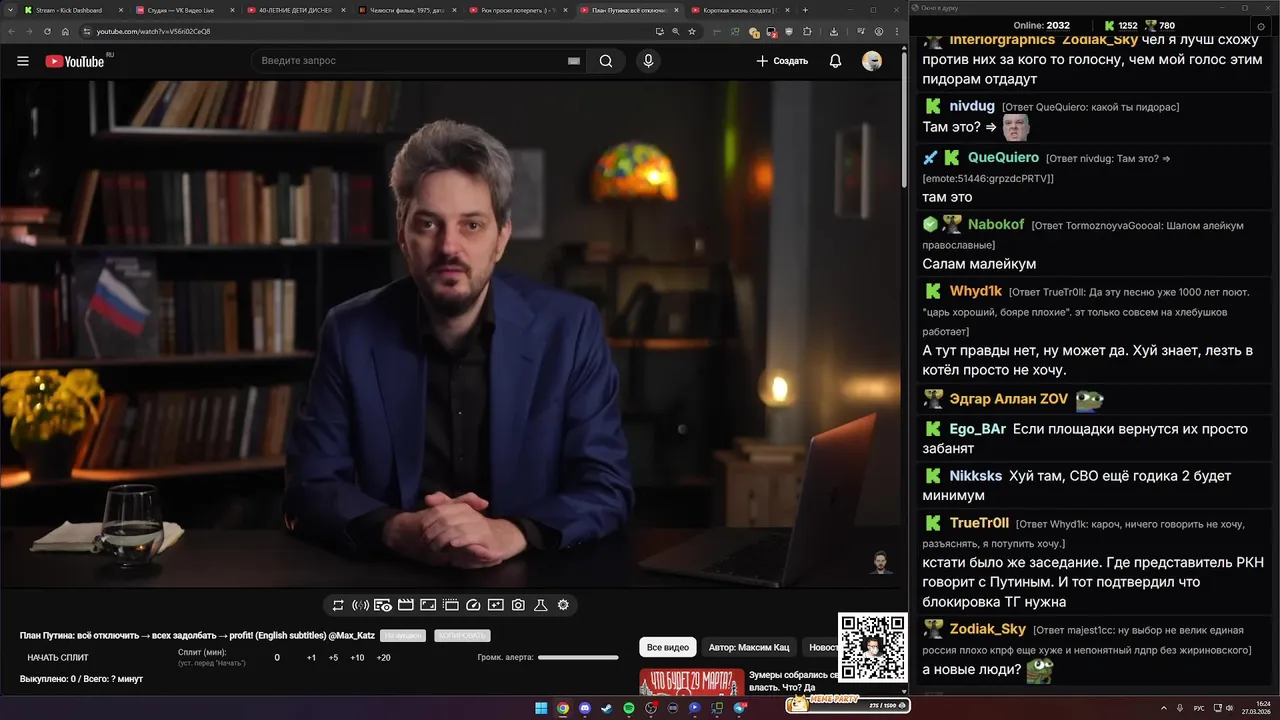Show hidden system tray icons chevron
Viewport: 1280px width, 720px height.
coord(1164,708)
